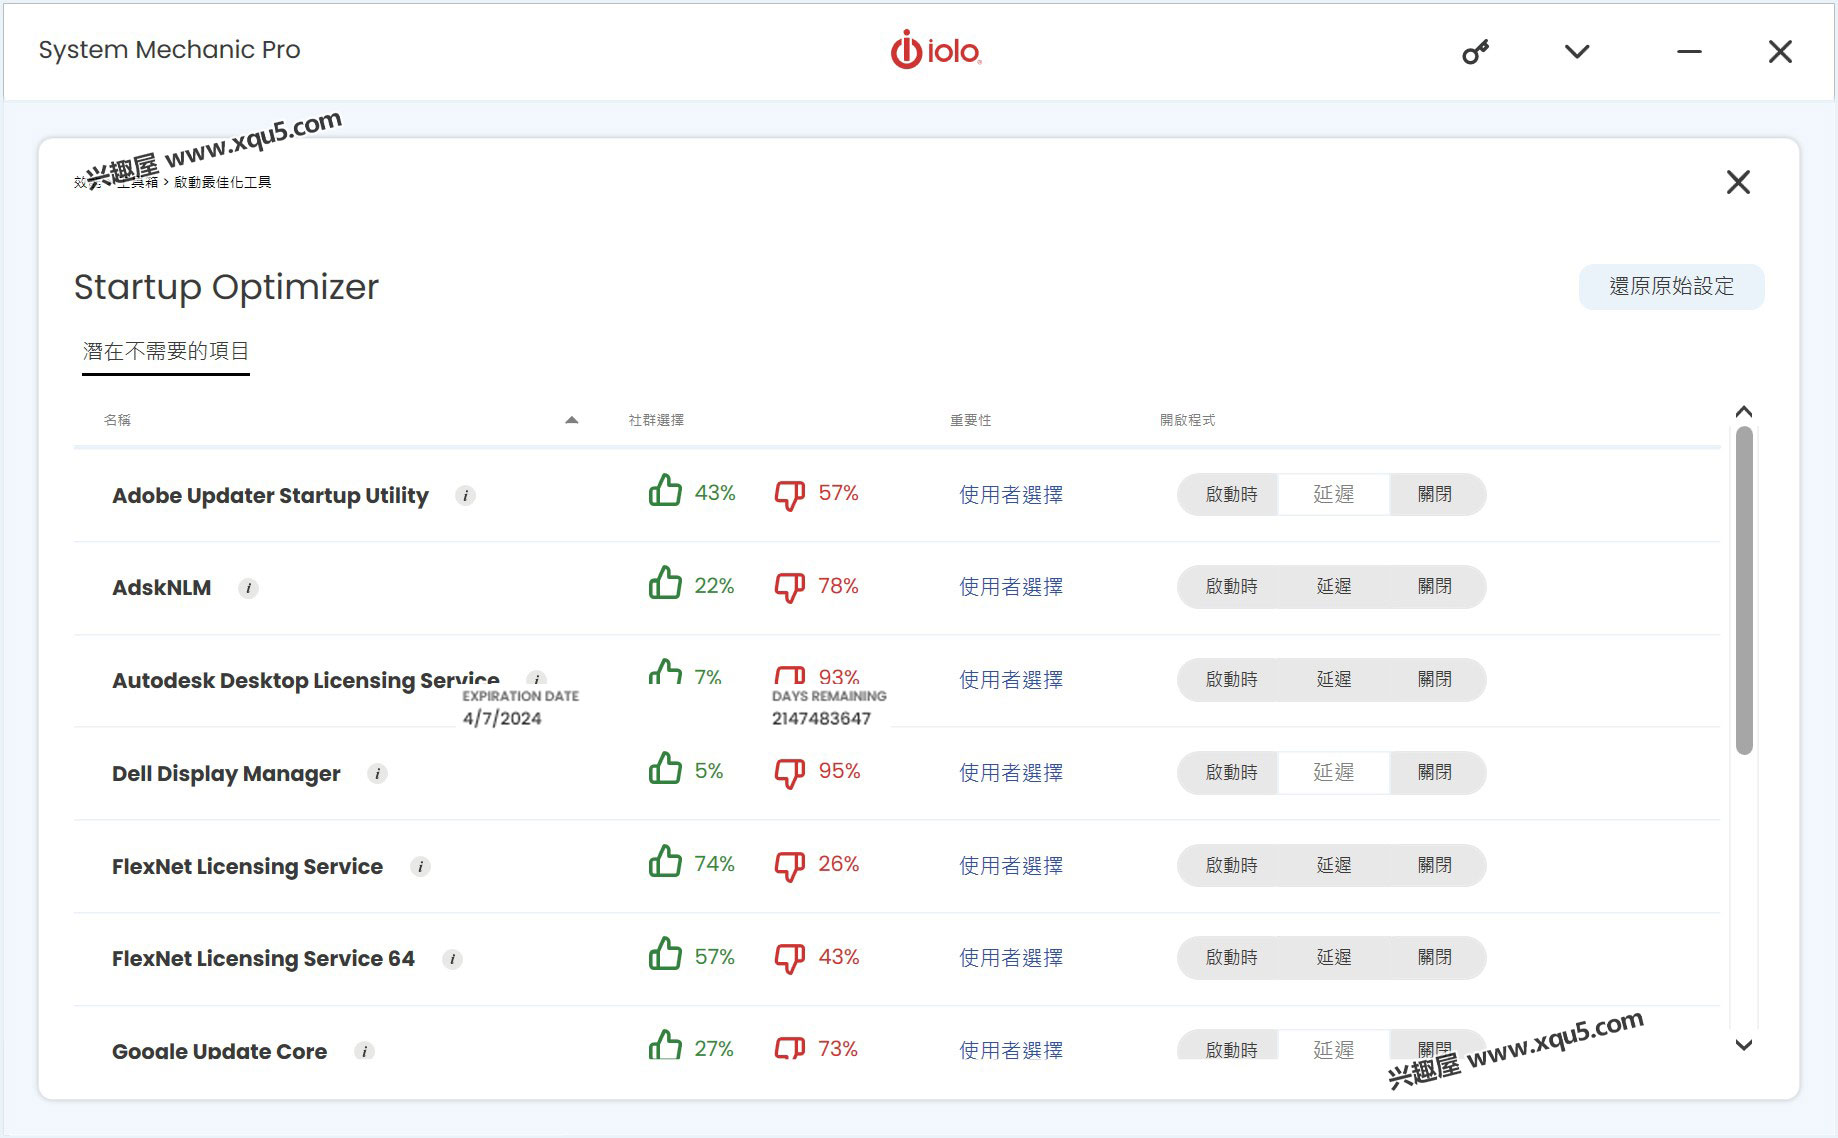Click thumbs-up icon for Dell Display Manager

click(x=665, y=769)
